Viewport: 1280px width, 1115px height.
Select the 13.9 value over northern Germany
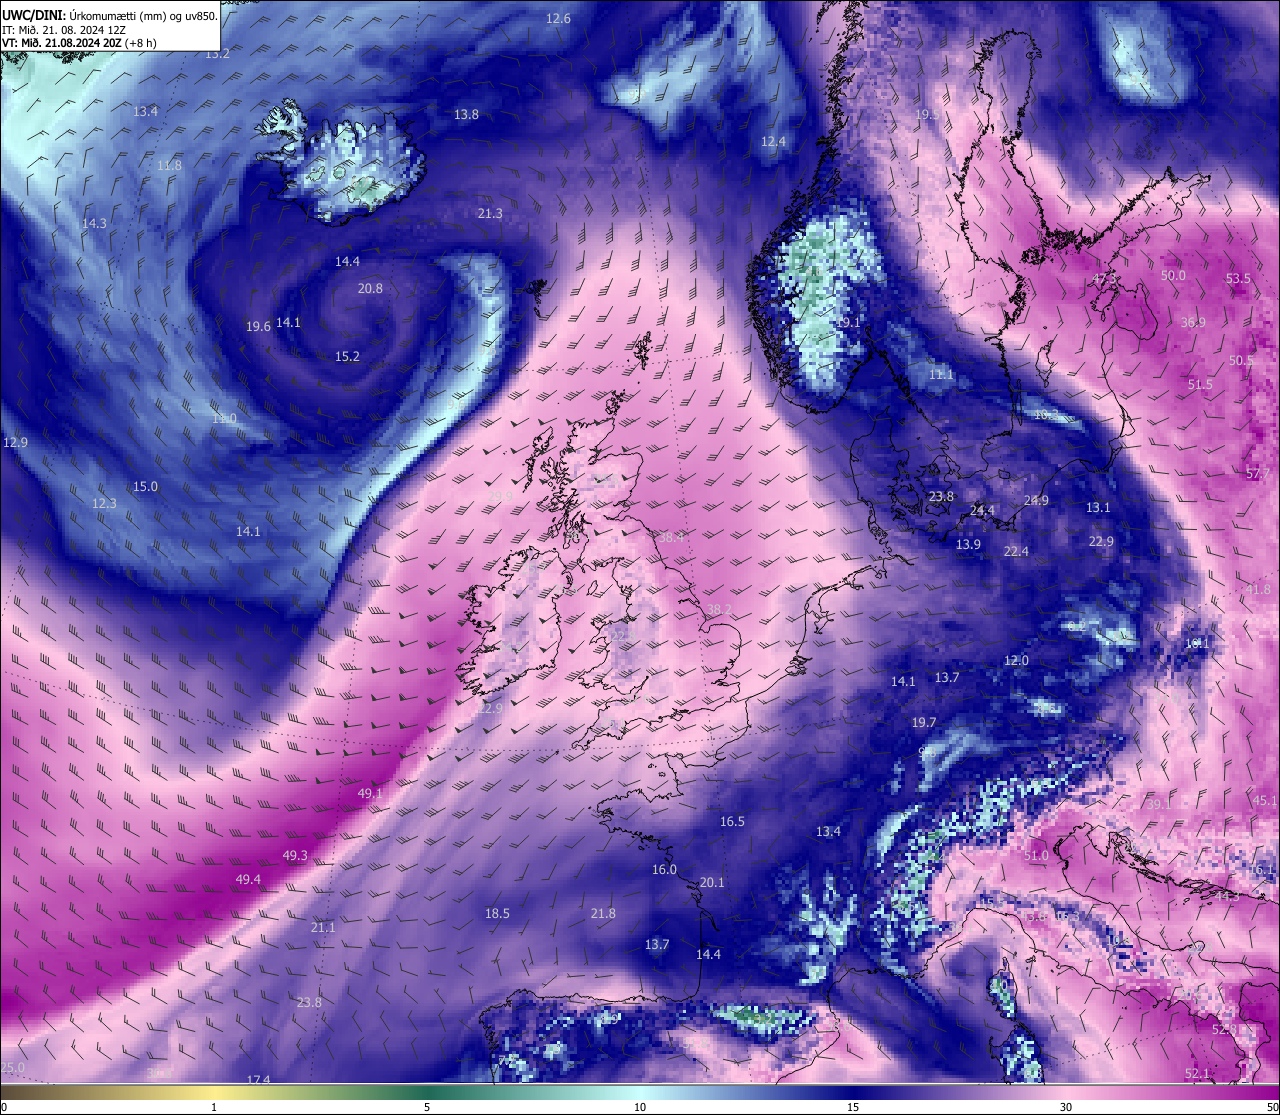pyautogui.click(x=968, y=545)
